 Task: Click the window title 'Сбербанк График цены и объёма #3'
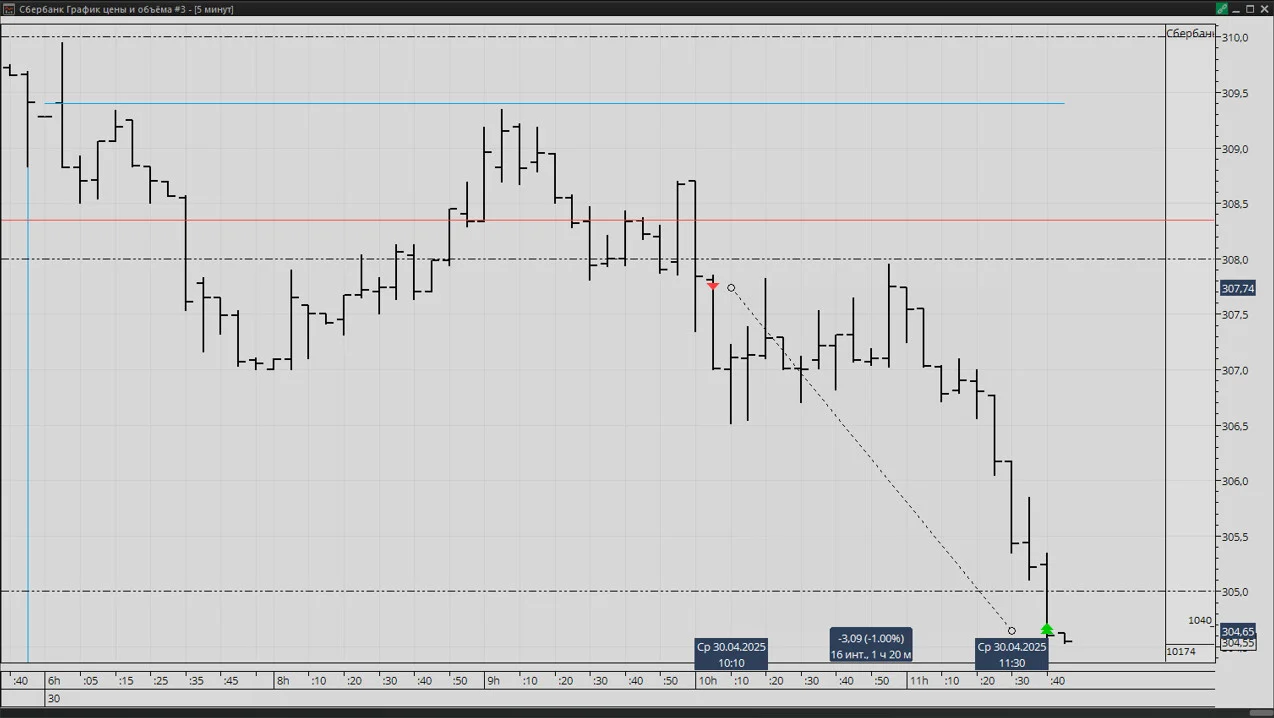(105, 9)
